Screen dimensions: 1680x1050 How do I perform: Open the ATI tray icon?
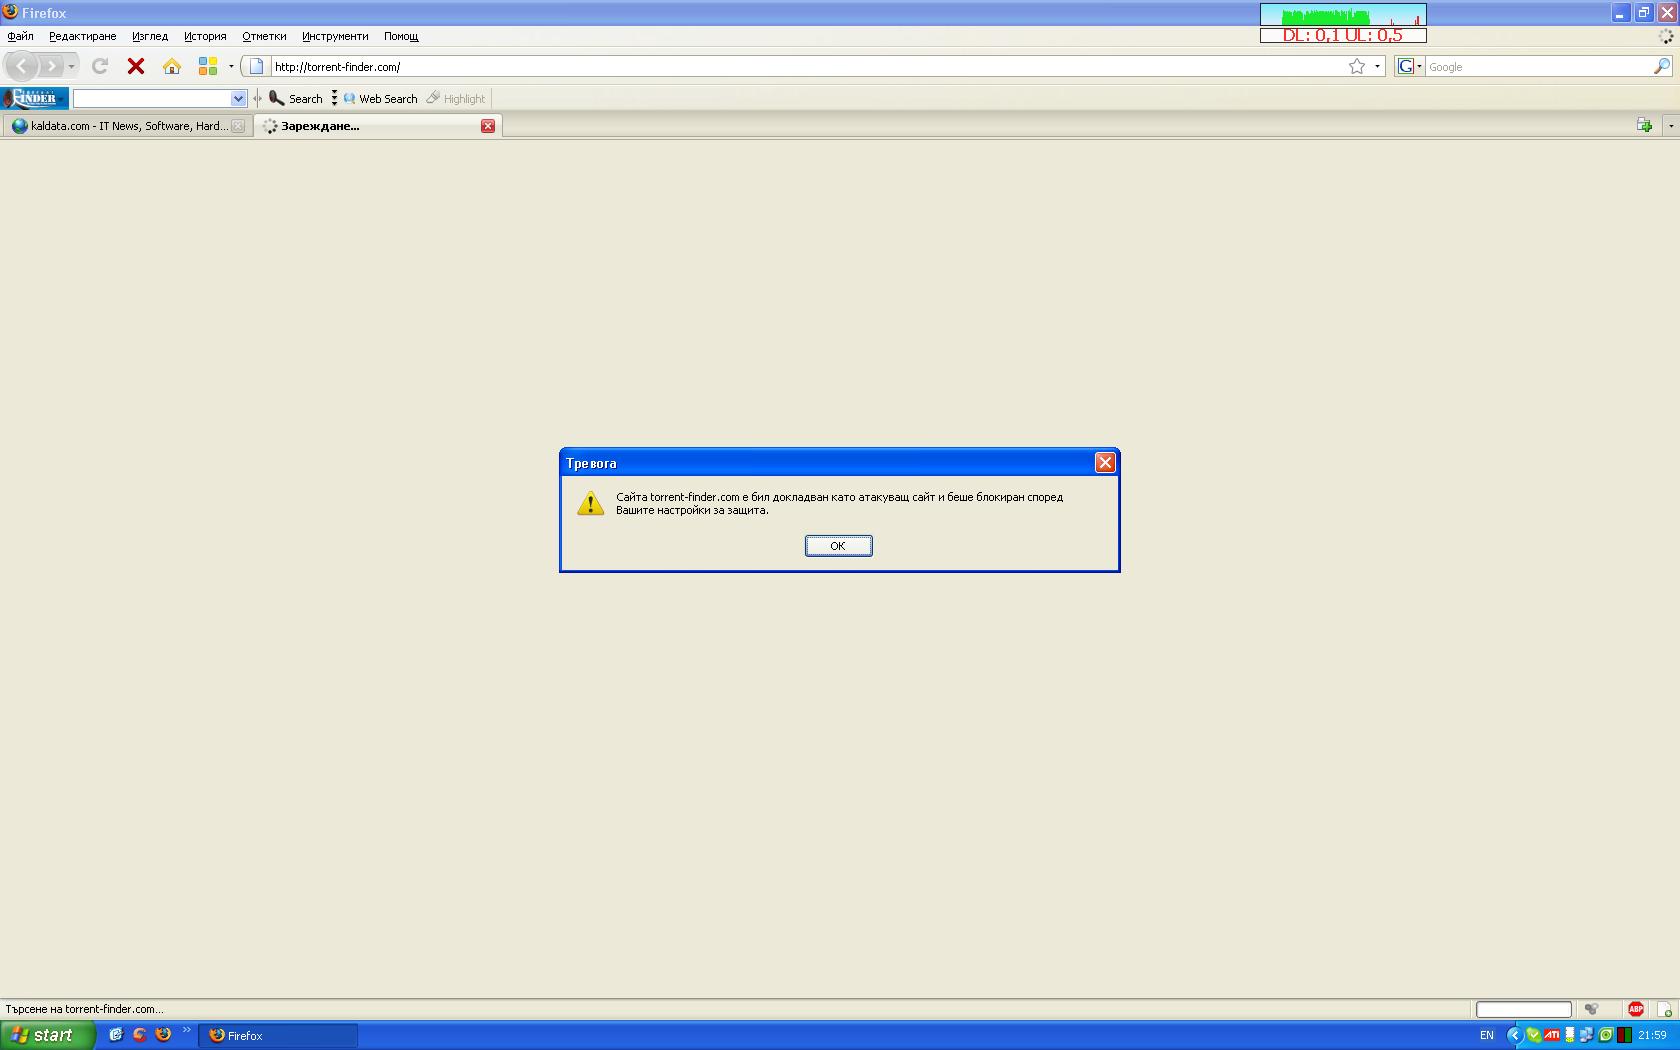coord(1551,1035)
